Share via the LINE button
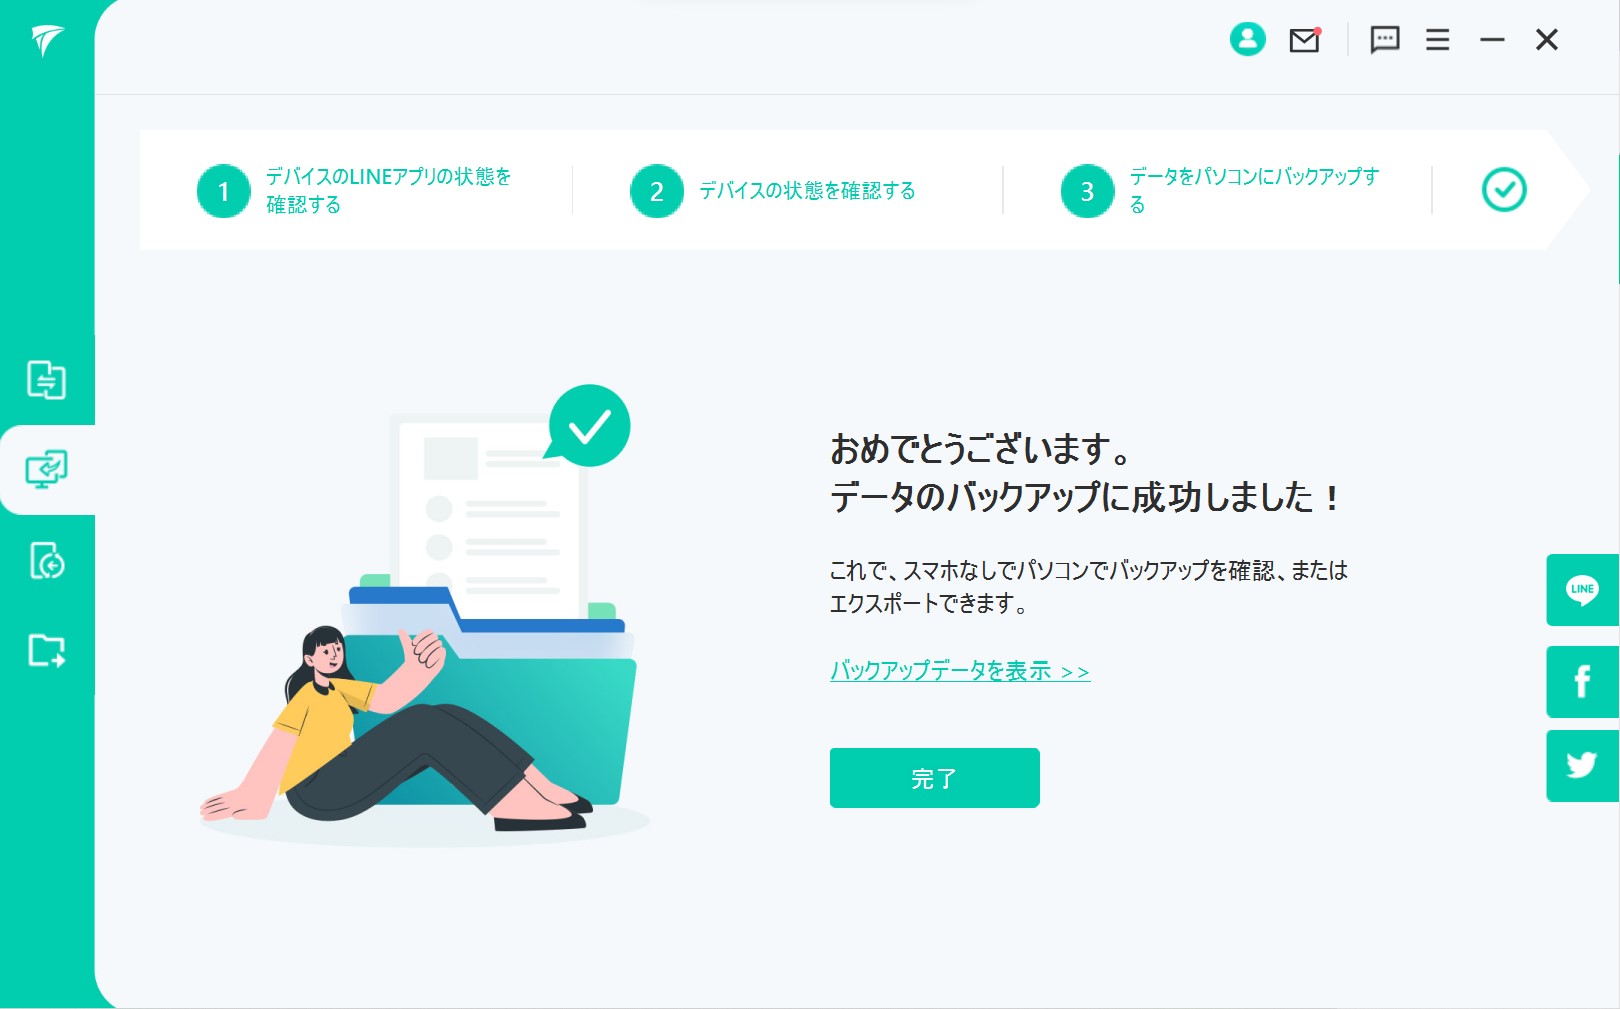Viewport: 1620px width, 1009px height. click(x=1582, y=590)
